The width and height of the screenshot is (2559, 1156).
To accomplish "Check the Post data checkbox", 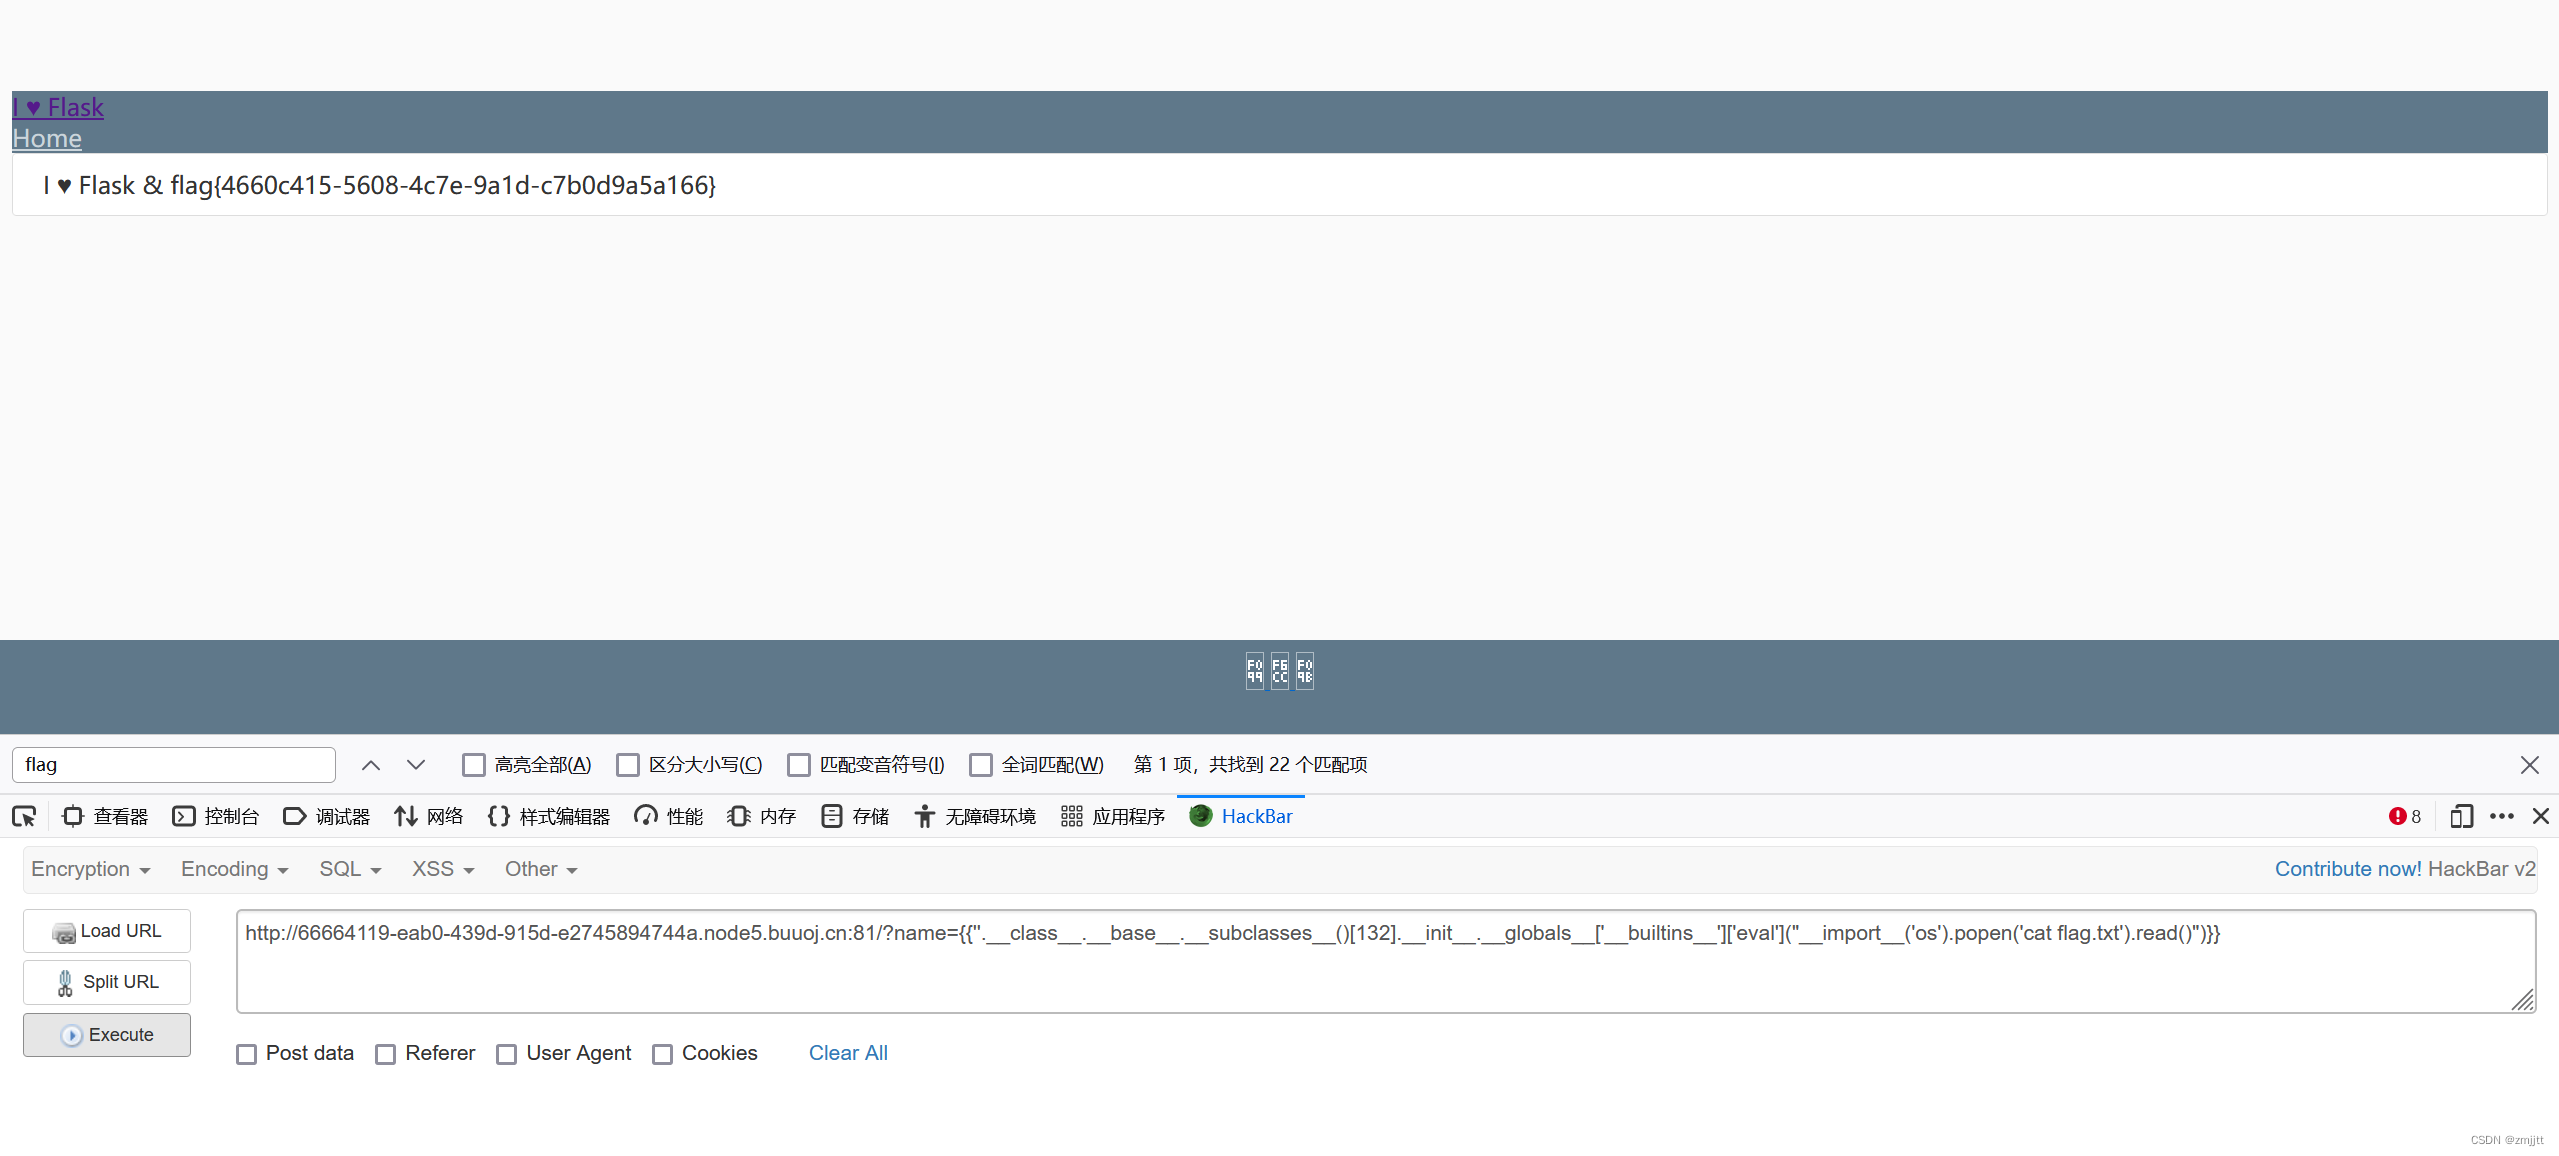I will pyautogui.click(x=247, y=1054).
